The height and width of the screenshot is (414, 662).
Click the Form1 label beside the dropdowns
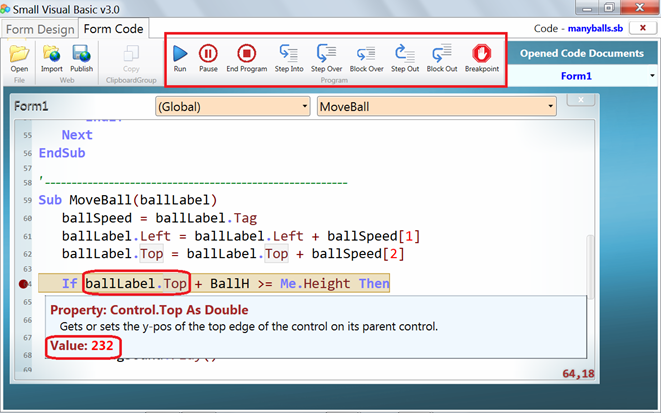31,106
